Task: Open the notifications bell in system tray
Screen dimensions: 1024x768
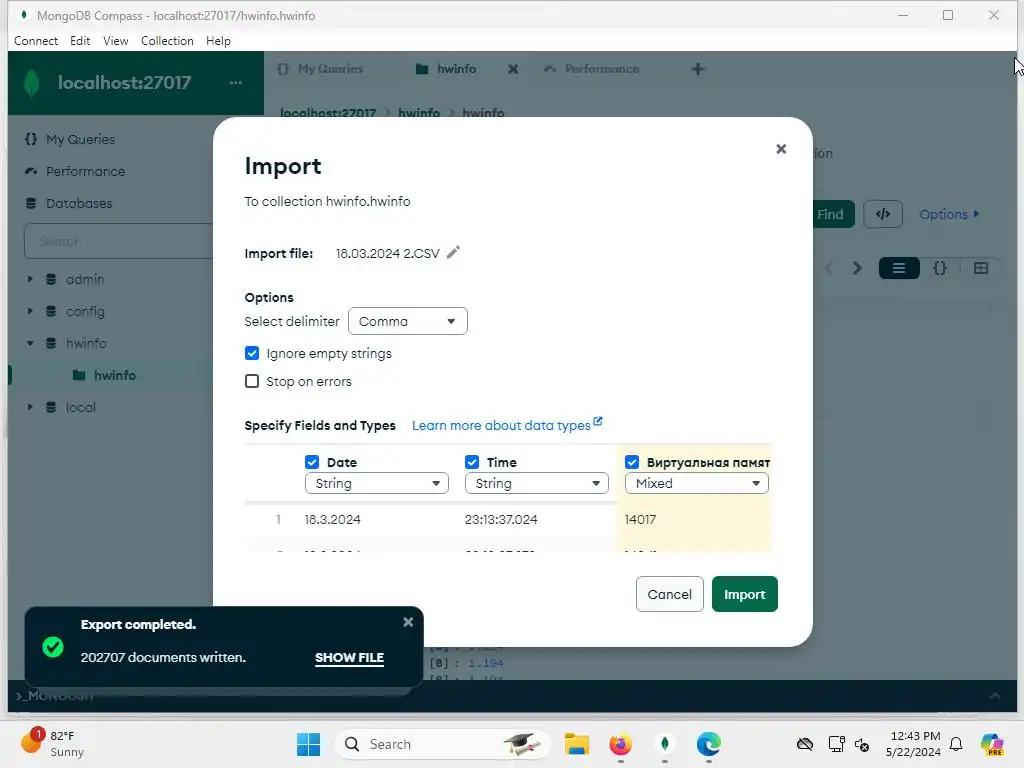Action: 956,744
